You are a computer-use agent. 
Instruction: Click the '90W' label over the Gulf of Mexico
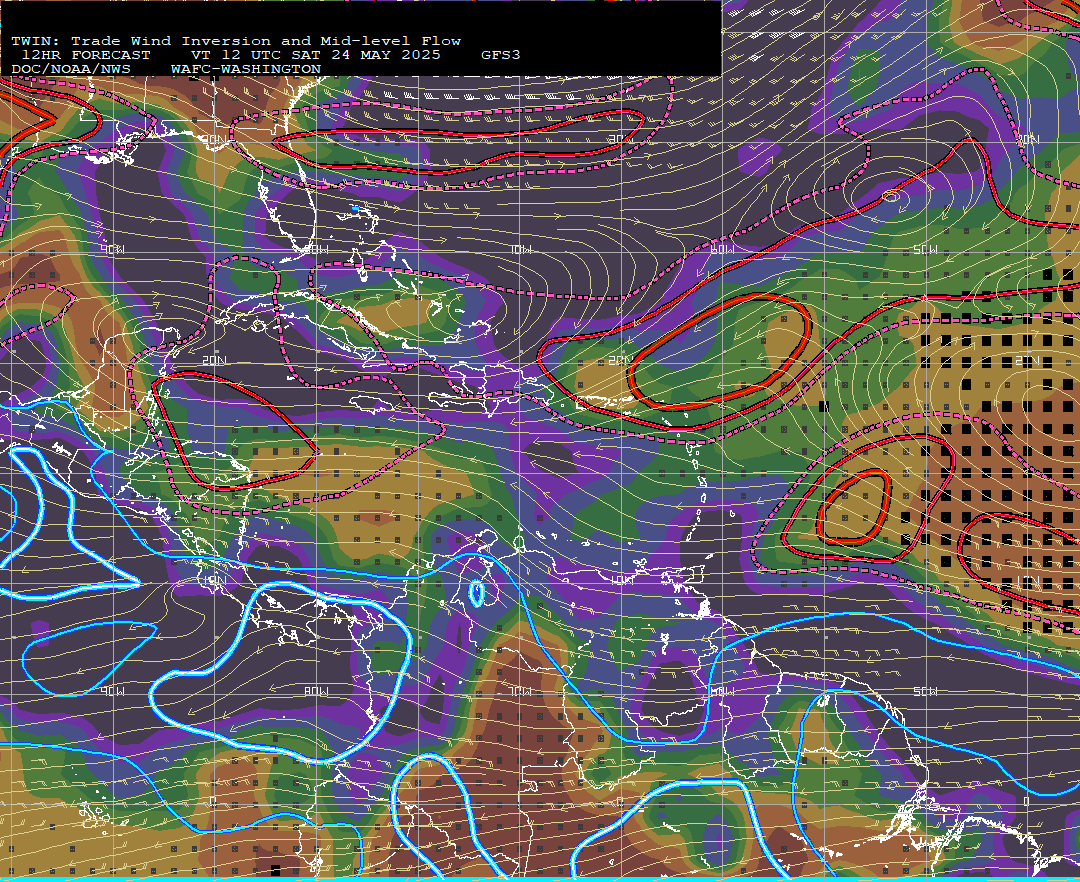pos(112,249)
